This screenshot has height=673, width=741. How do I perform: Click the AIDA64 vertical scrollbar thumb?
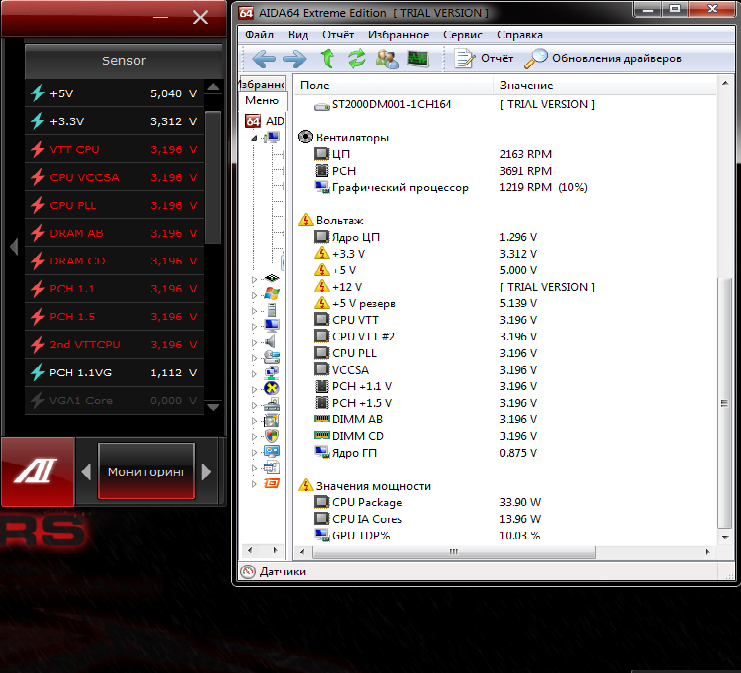coord(724,403)
